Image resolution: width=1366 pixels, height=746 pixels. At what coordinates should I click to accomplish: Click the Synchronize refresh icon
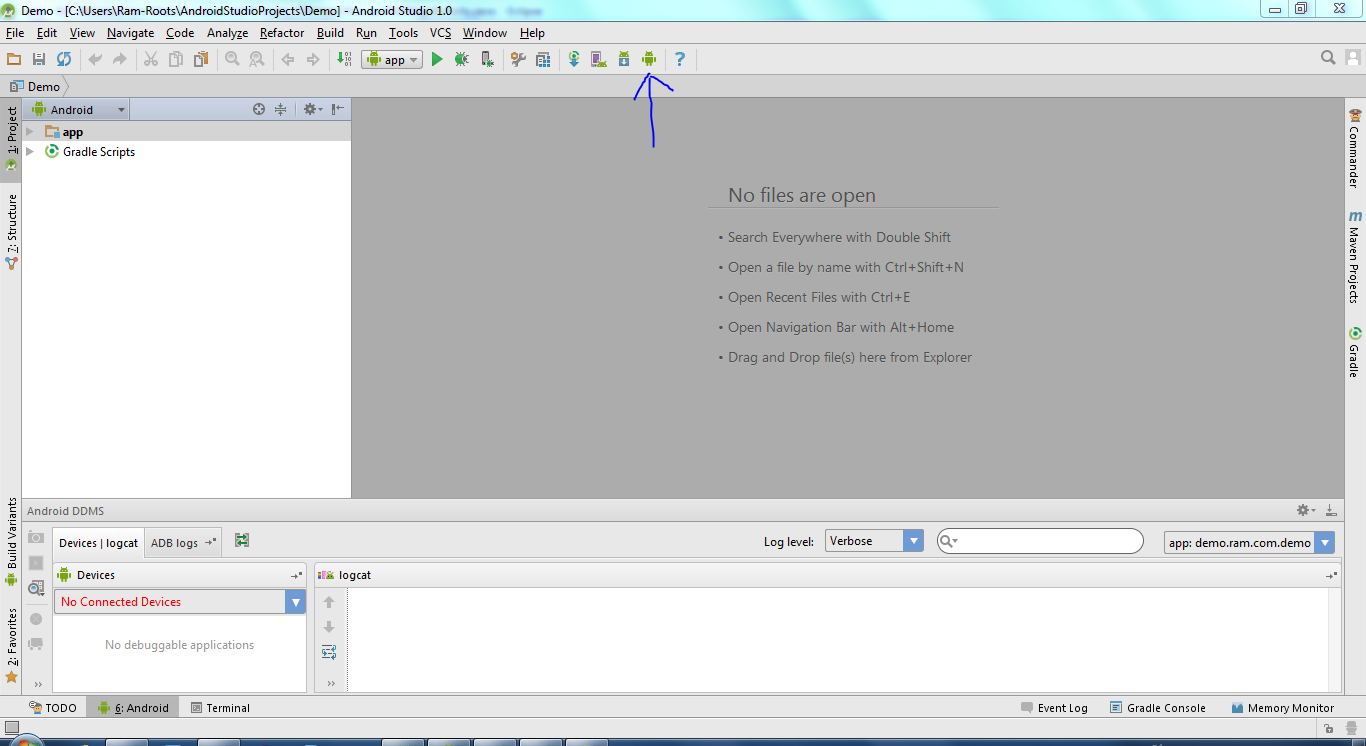coord(64,60)
